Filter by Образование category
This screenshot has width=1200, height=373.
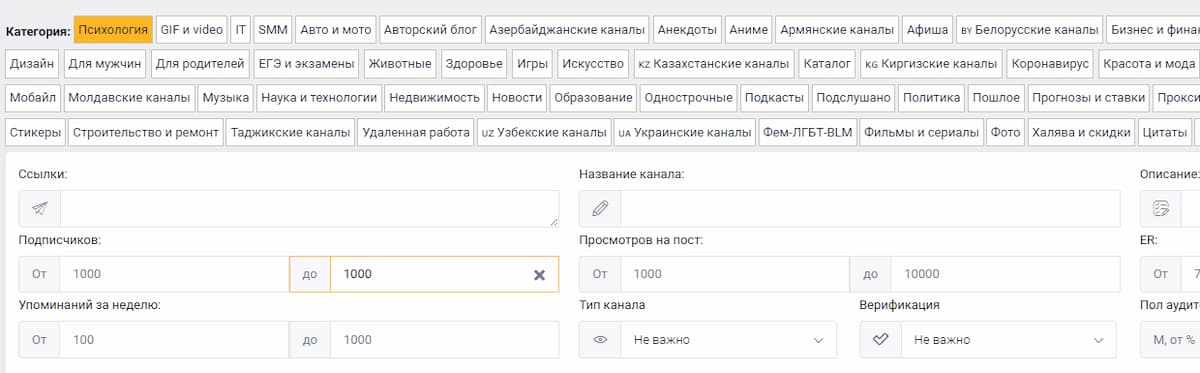[x=593, y=98]
